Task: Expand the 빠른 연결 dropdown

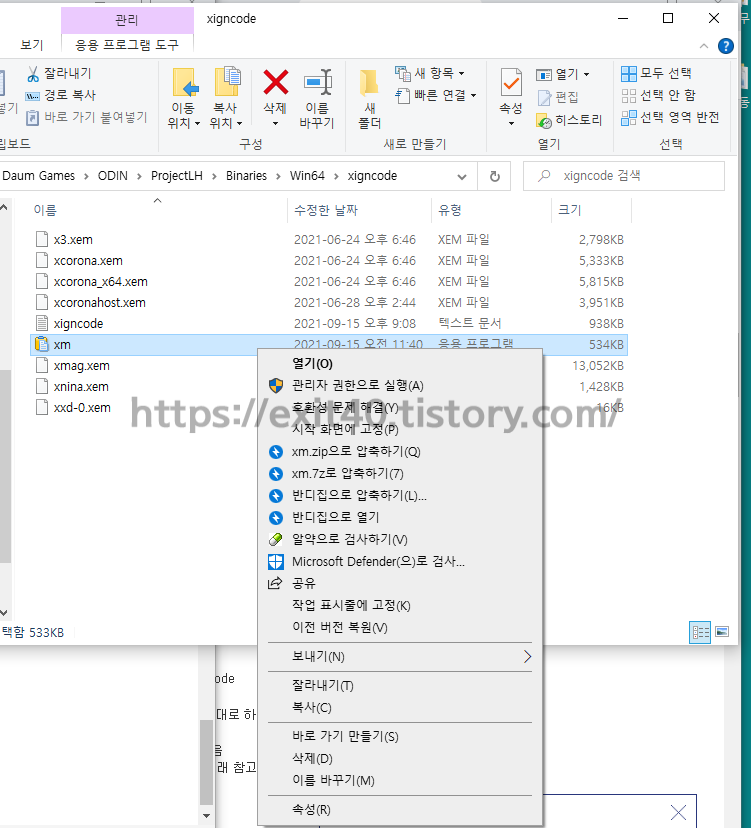Action: 473,96
